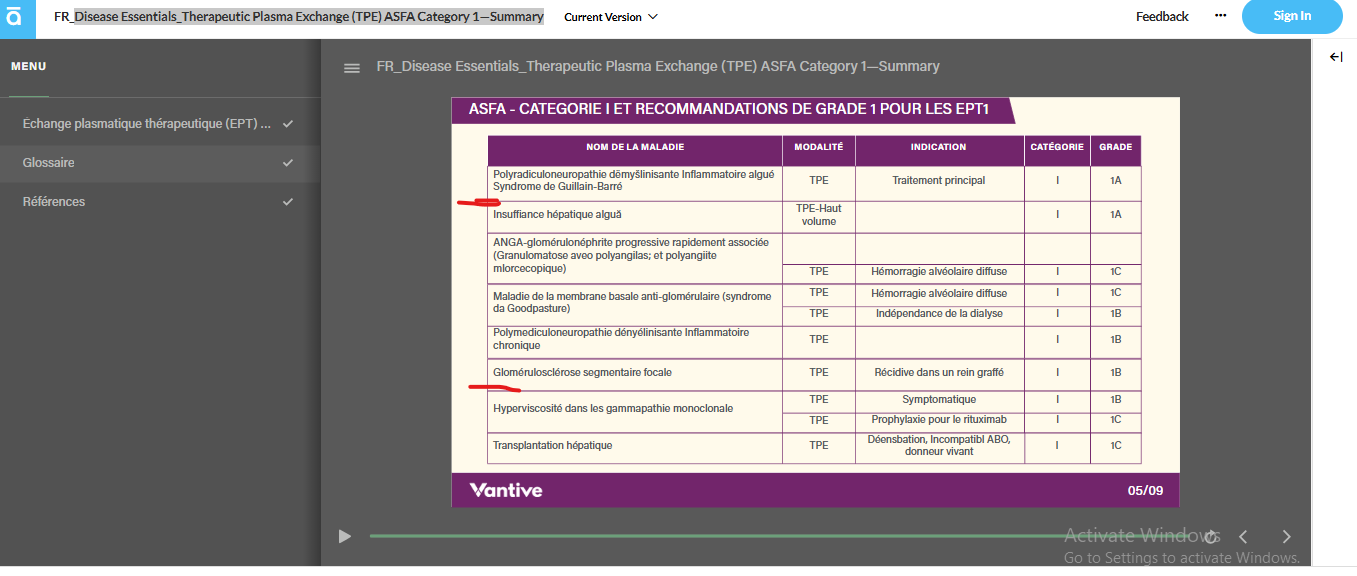Click the MENU header in the sidebar
The width and height of the screenshot is (1357, 576).
pos(29,66)
